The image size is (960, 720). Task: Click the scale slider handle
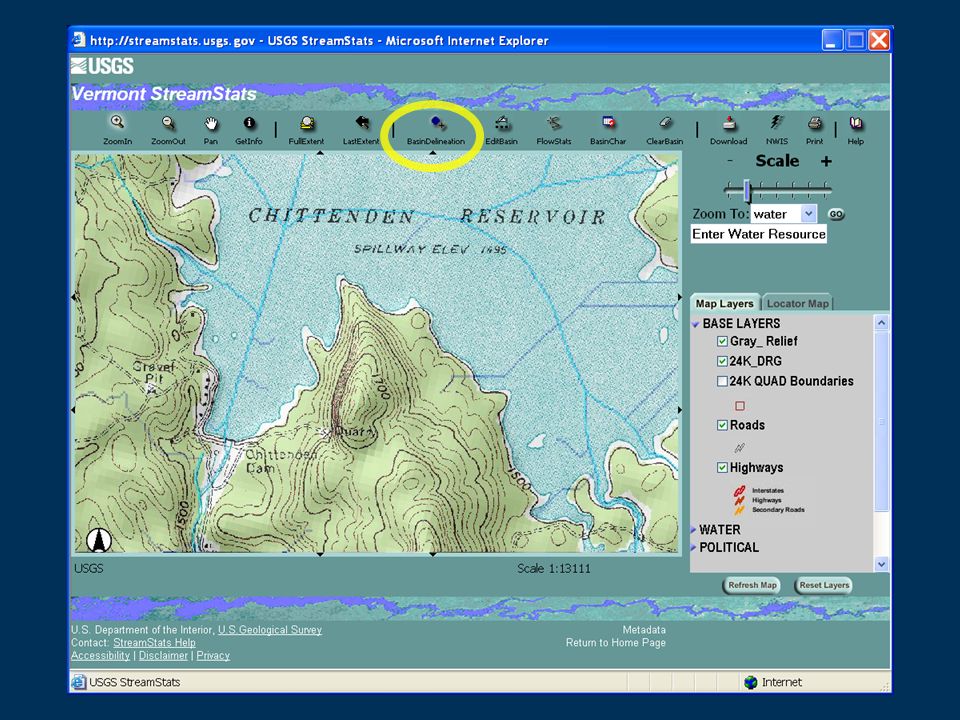(747, 190)
